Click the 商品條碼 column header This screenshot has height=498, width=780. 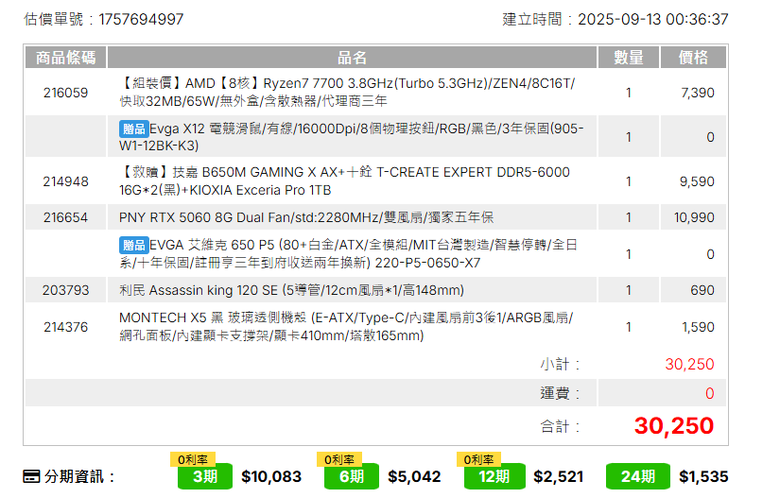pos(66,57)
